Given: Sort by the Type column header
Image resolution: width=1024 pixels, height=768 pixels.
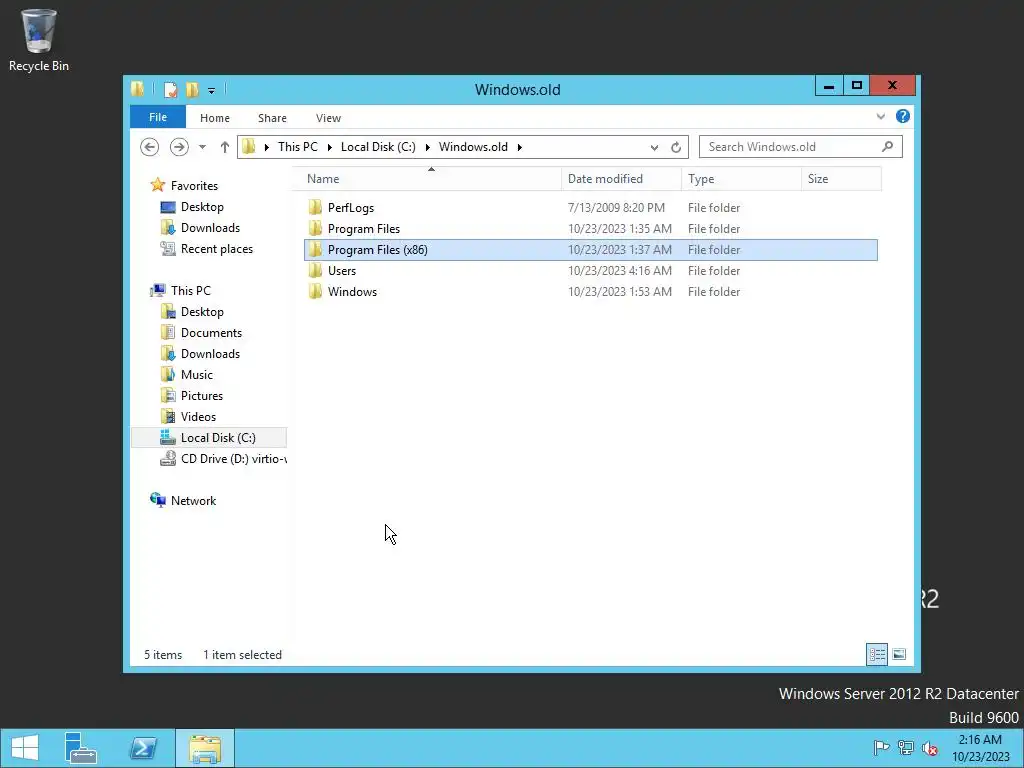Looking at the screenshot, I should point(741,178).
